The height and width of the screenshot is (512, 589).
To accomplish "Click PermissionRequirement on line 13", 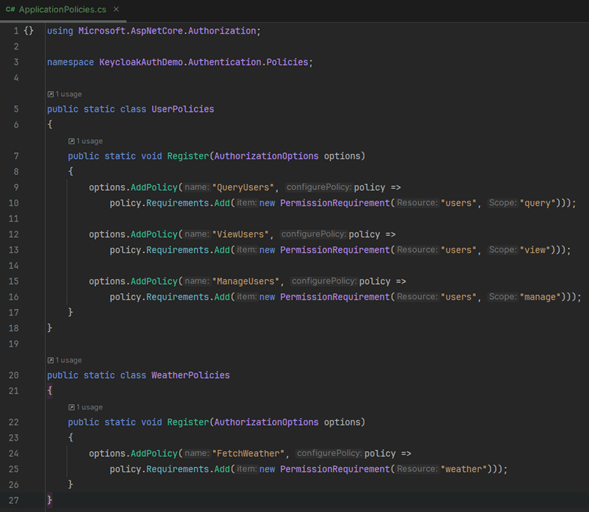I will [x=335, y=250].
